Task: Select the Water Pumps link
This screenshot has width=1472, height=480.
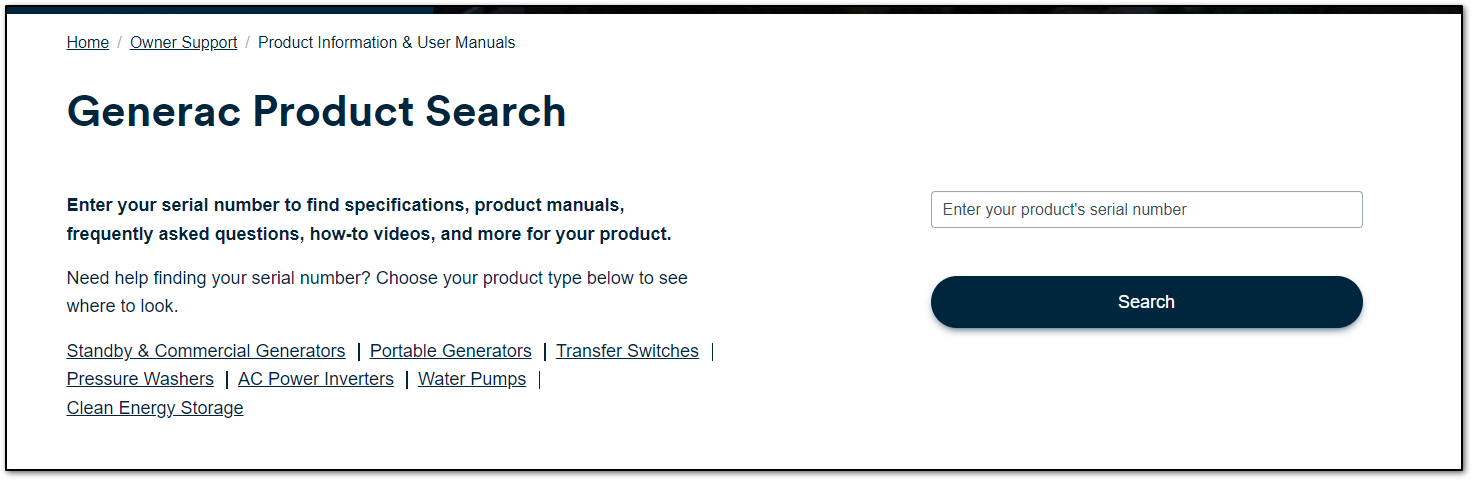Action: 472,379
